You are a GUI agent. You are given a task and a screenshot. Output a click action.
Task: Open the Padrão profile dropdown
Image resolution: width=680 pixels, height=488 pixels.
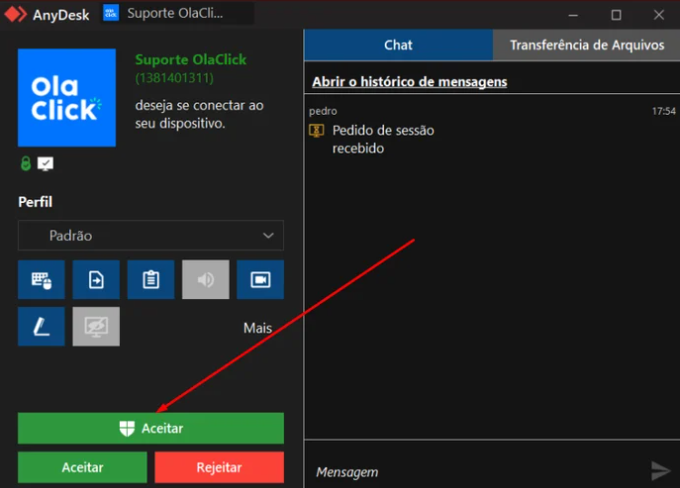tap(151, 236)
